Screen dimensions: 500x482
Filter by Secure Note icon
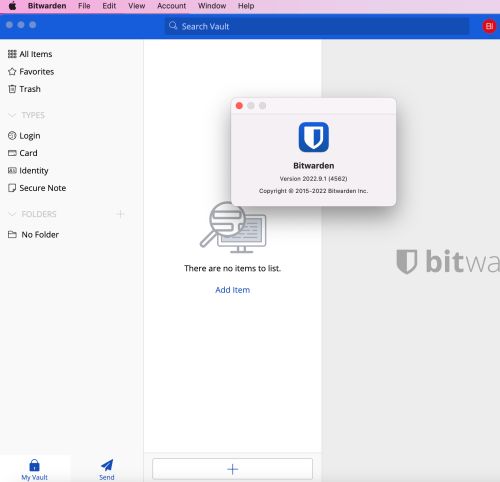pyautogui.click(x=12, y=188)
